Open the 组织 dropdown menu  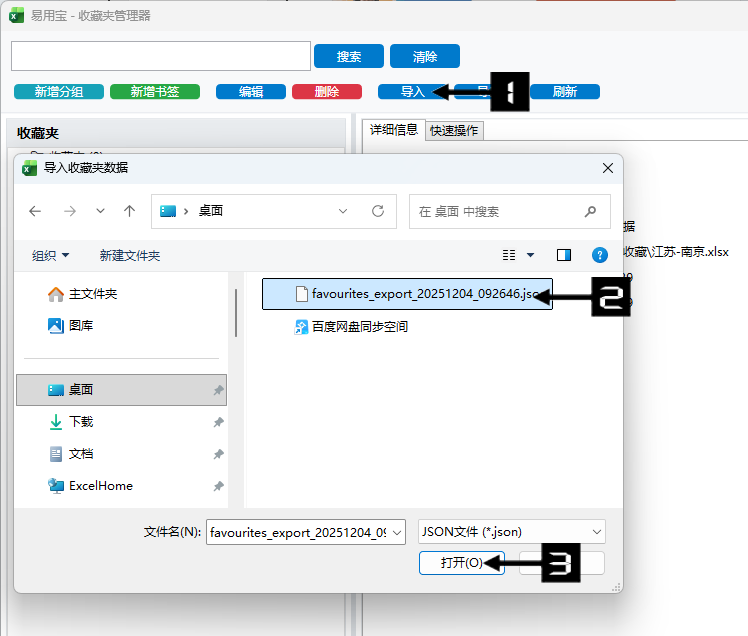[50, 255]
